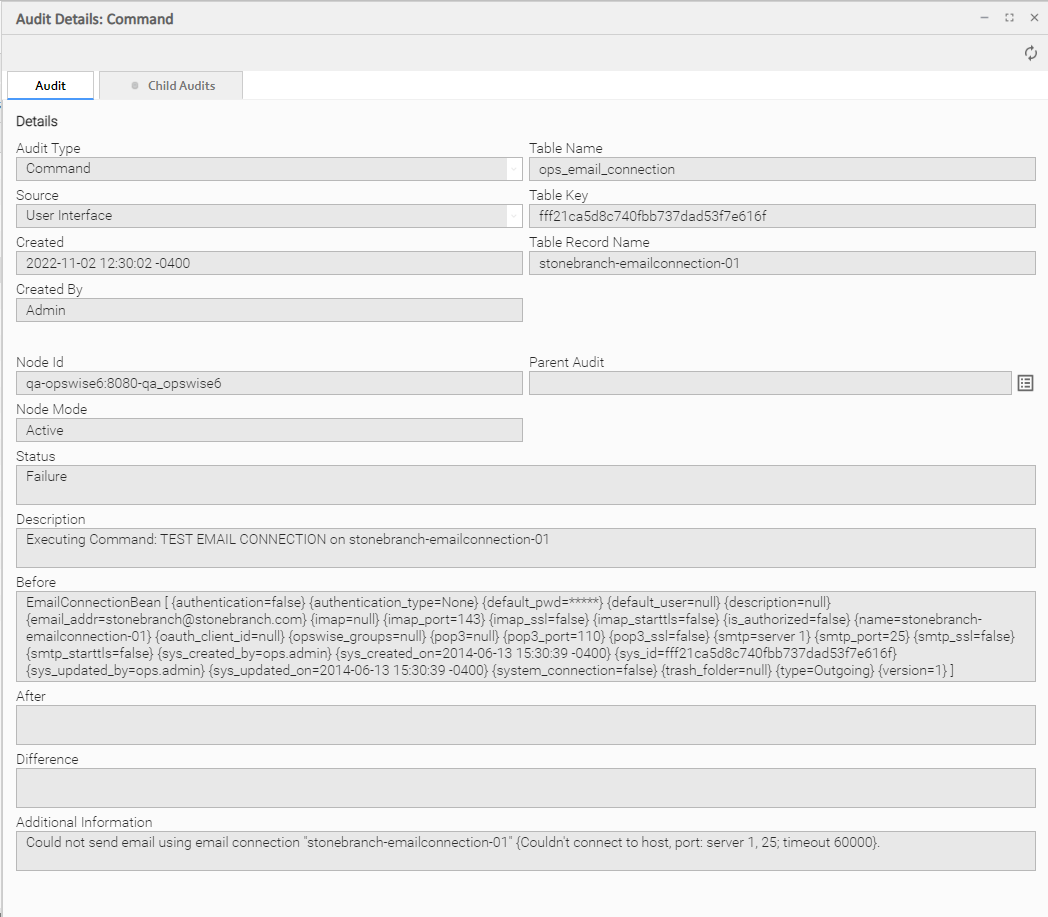Click the Created timestamp field
The height and width of the screenshot is (917, 1048).
pos(268,263)
